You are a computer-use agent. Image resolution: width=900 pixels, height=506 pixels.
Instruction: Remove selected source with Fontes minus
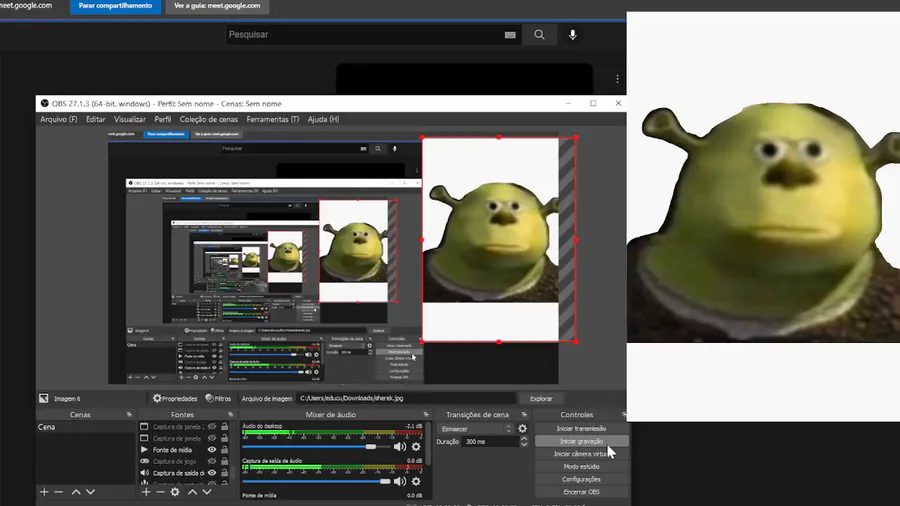(x=160, y=492)
